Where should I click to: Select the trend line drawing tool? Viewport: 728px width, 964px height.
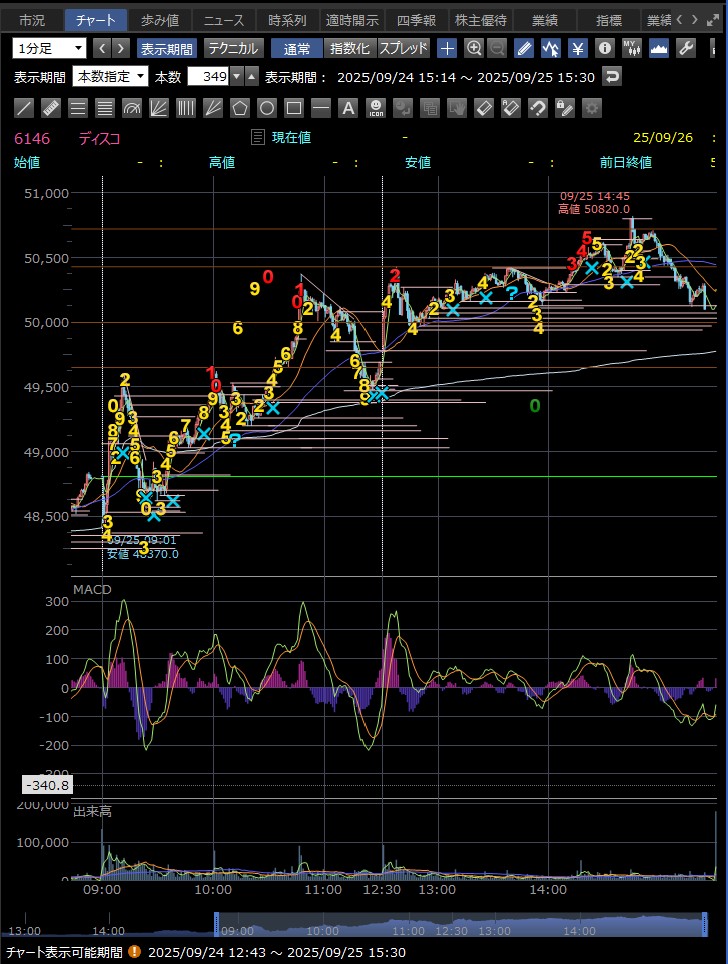click(25, 108)
